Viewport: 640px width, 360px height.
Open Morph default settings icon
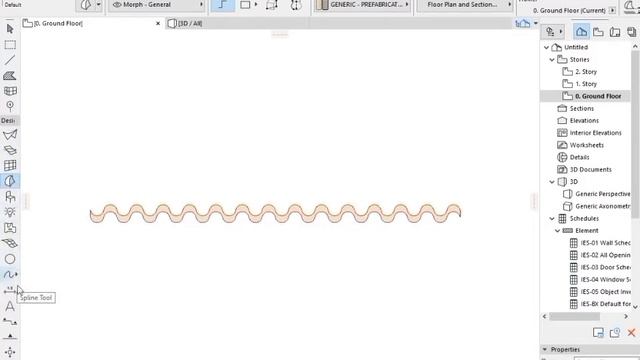pos(86,5)
